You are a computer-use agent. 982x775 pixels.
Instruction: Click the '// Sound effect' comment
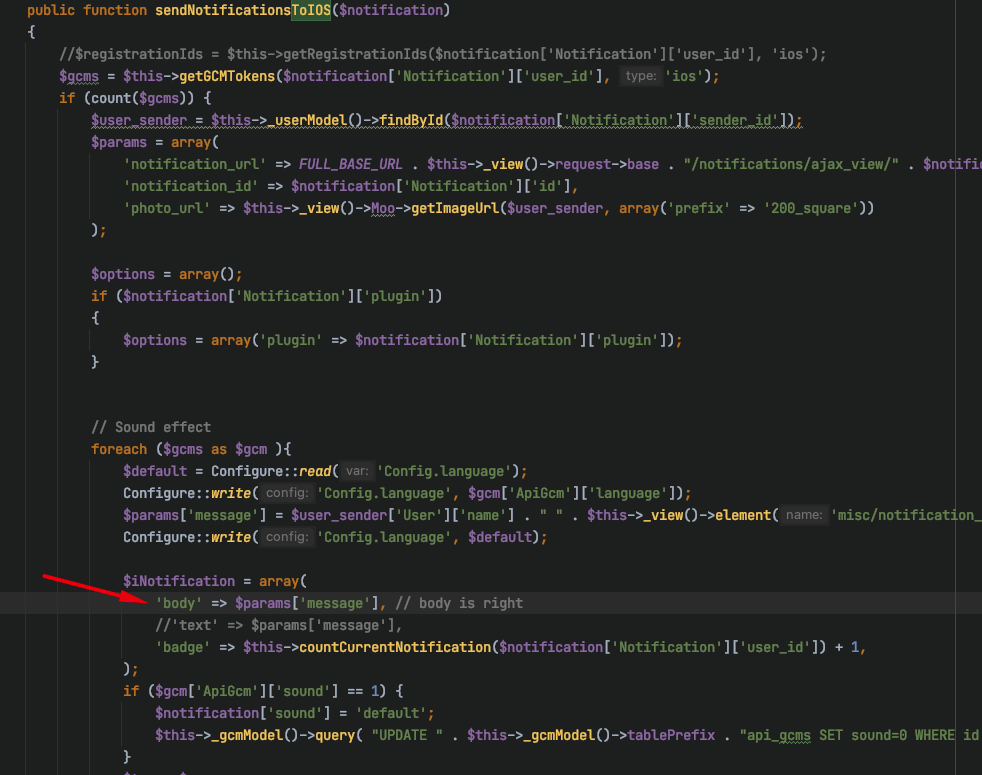click(x=151, y=427)
